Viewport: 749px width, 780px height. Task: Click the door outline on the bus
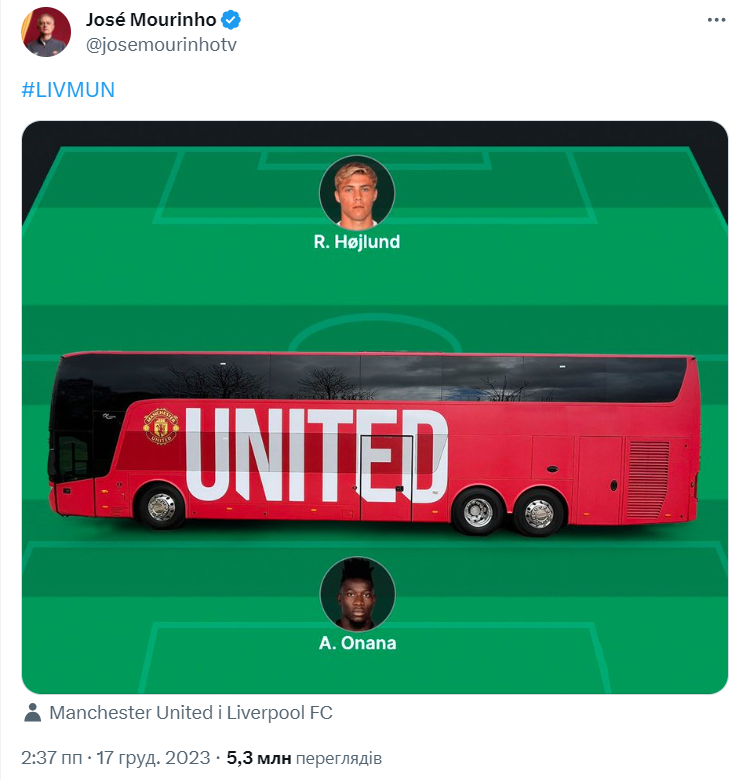click(386, 478)
